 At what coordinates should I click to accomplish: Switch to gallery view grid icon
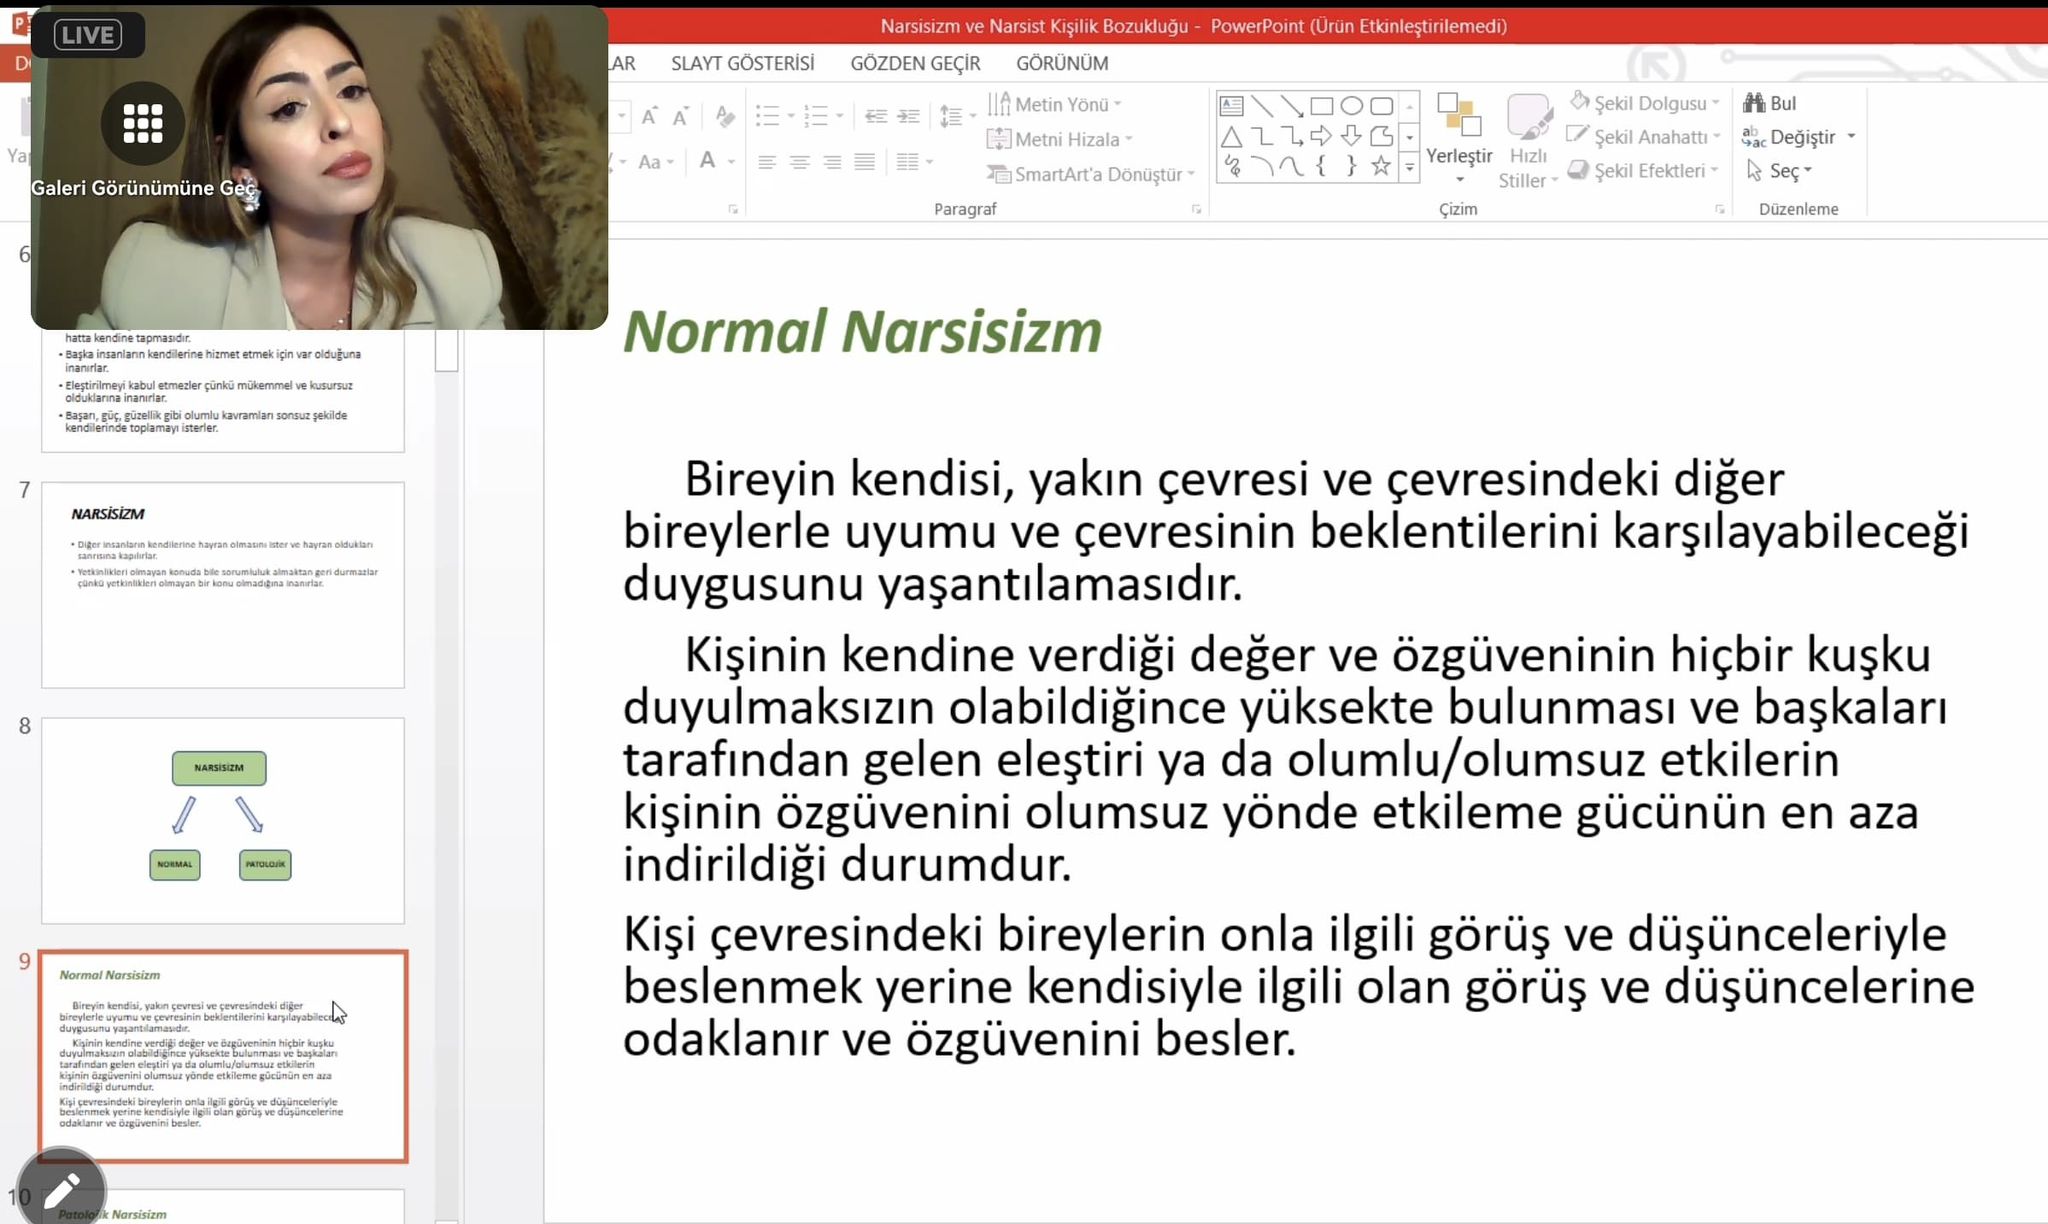[142, 124]
